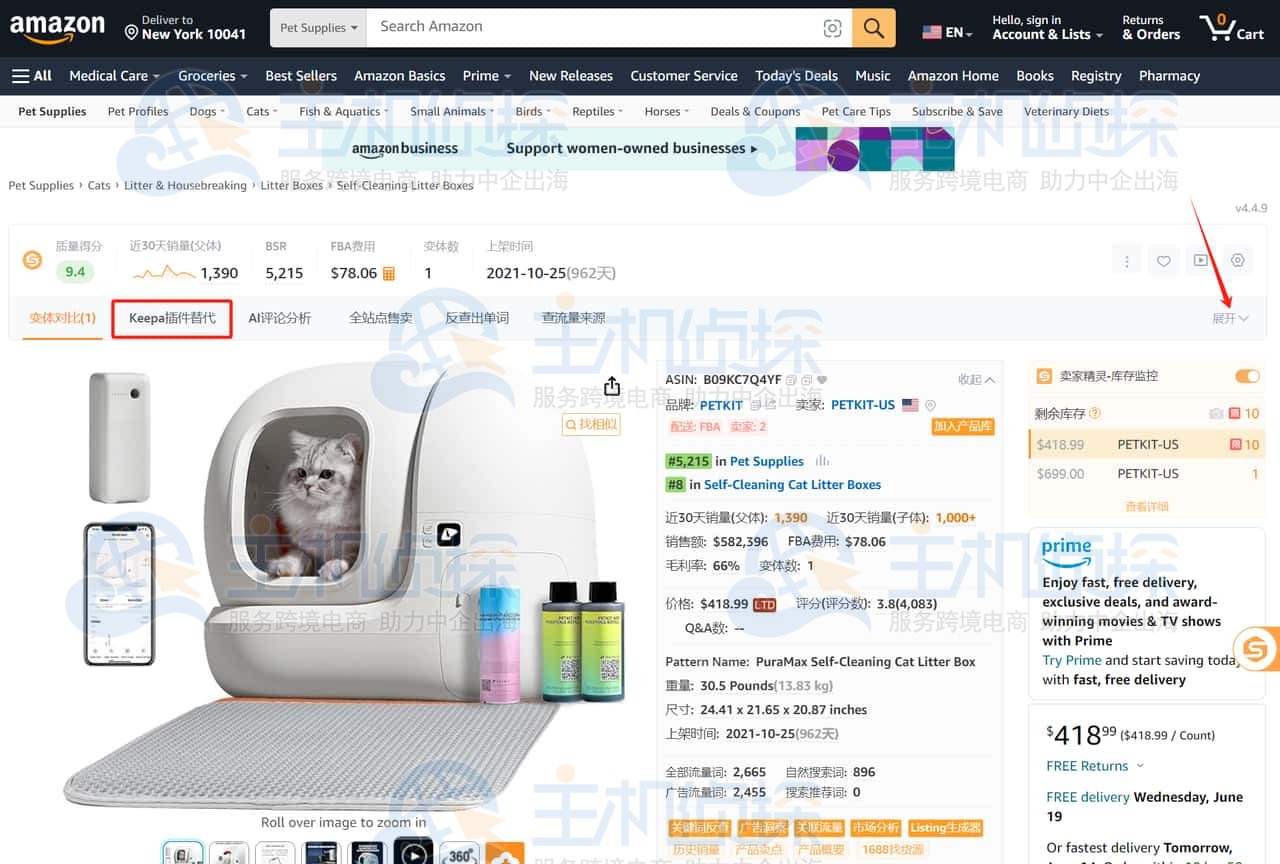Click the share icon above product image

pos(612,387)
